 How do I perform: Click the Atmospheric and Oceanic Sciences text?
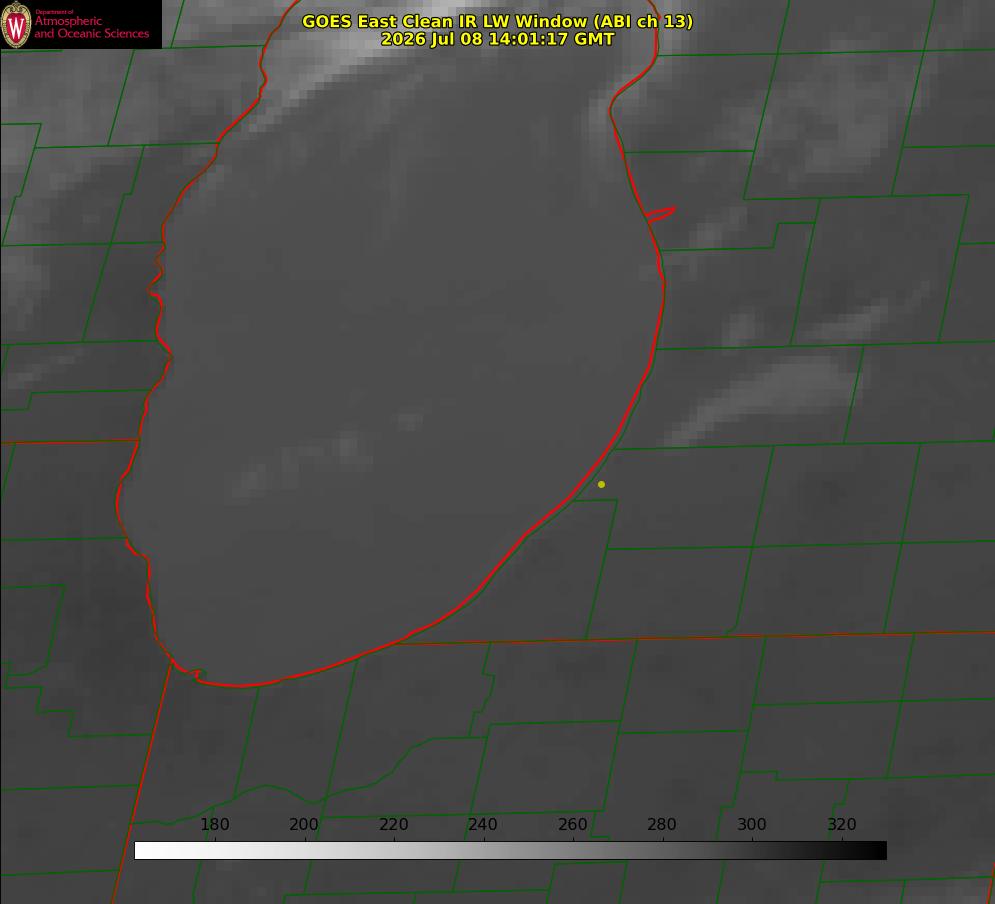click(91, 27)
